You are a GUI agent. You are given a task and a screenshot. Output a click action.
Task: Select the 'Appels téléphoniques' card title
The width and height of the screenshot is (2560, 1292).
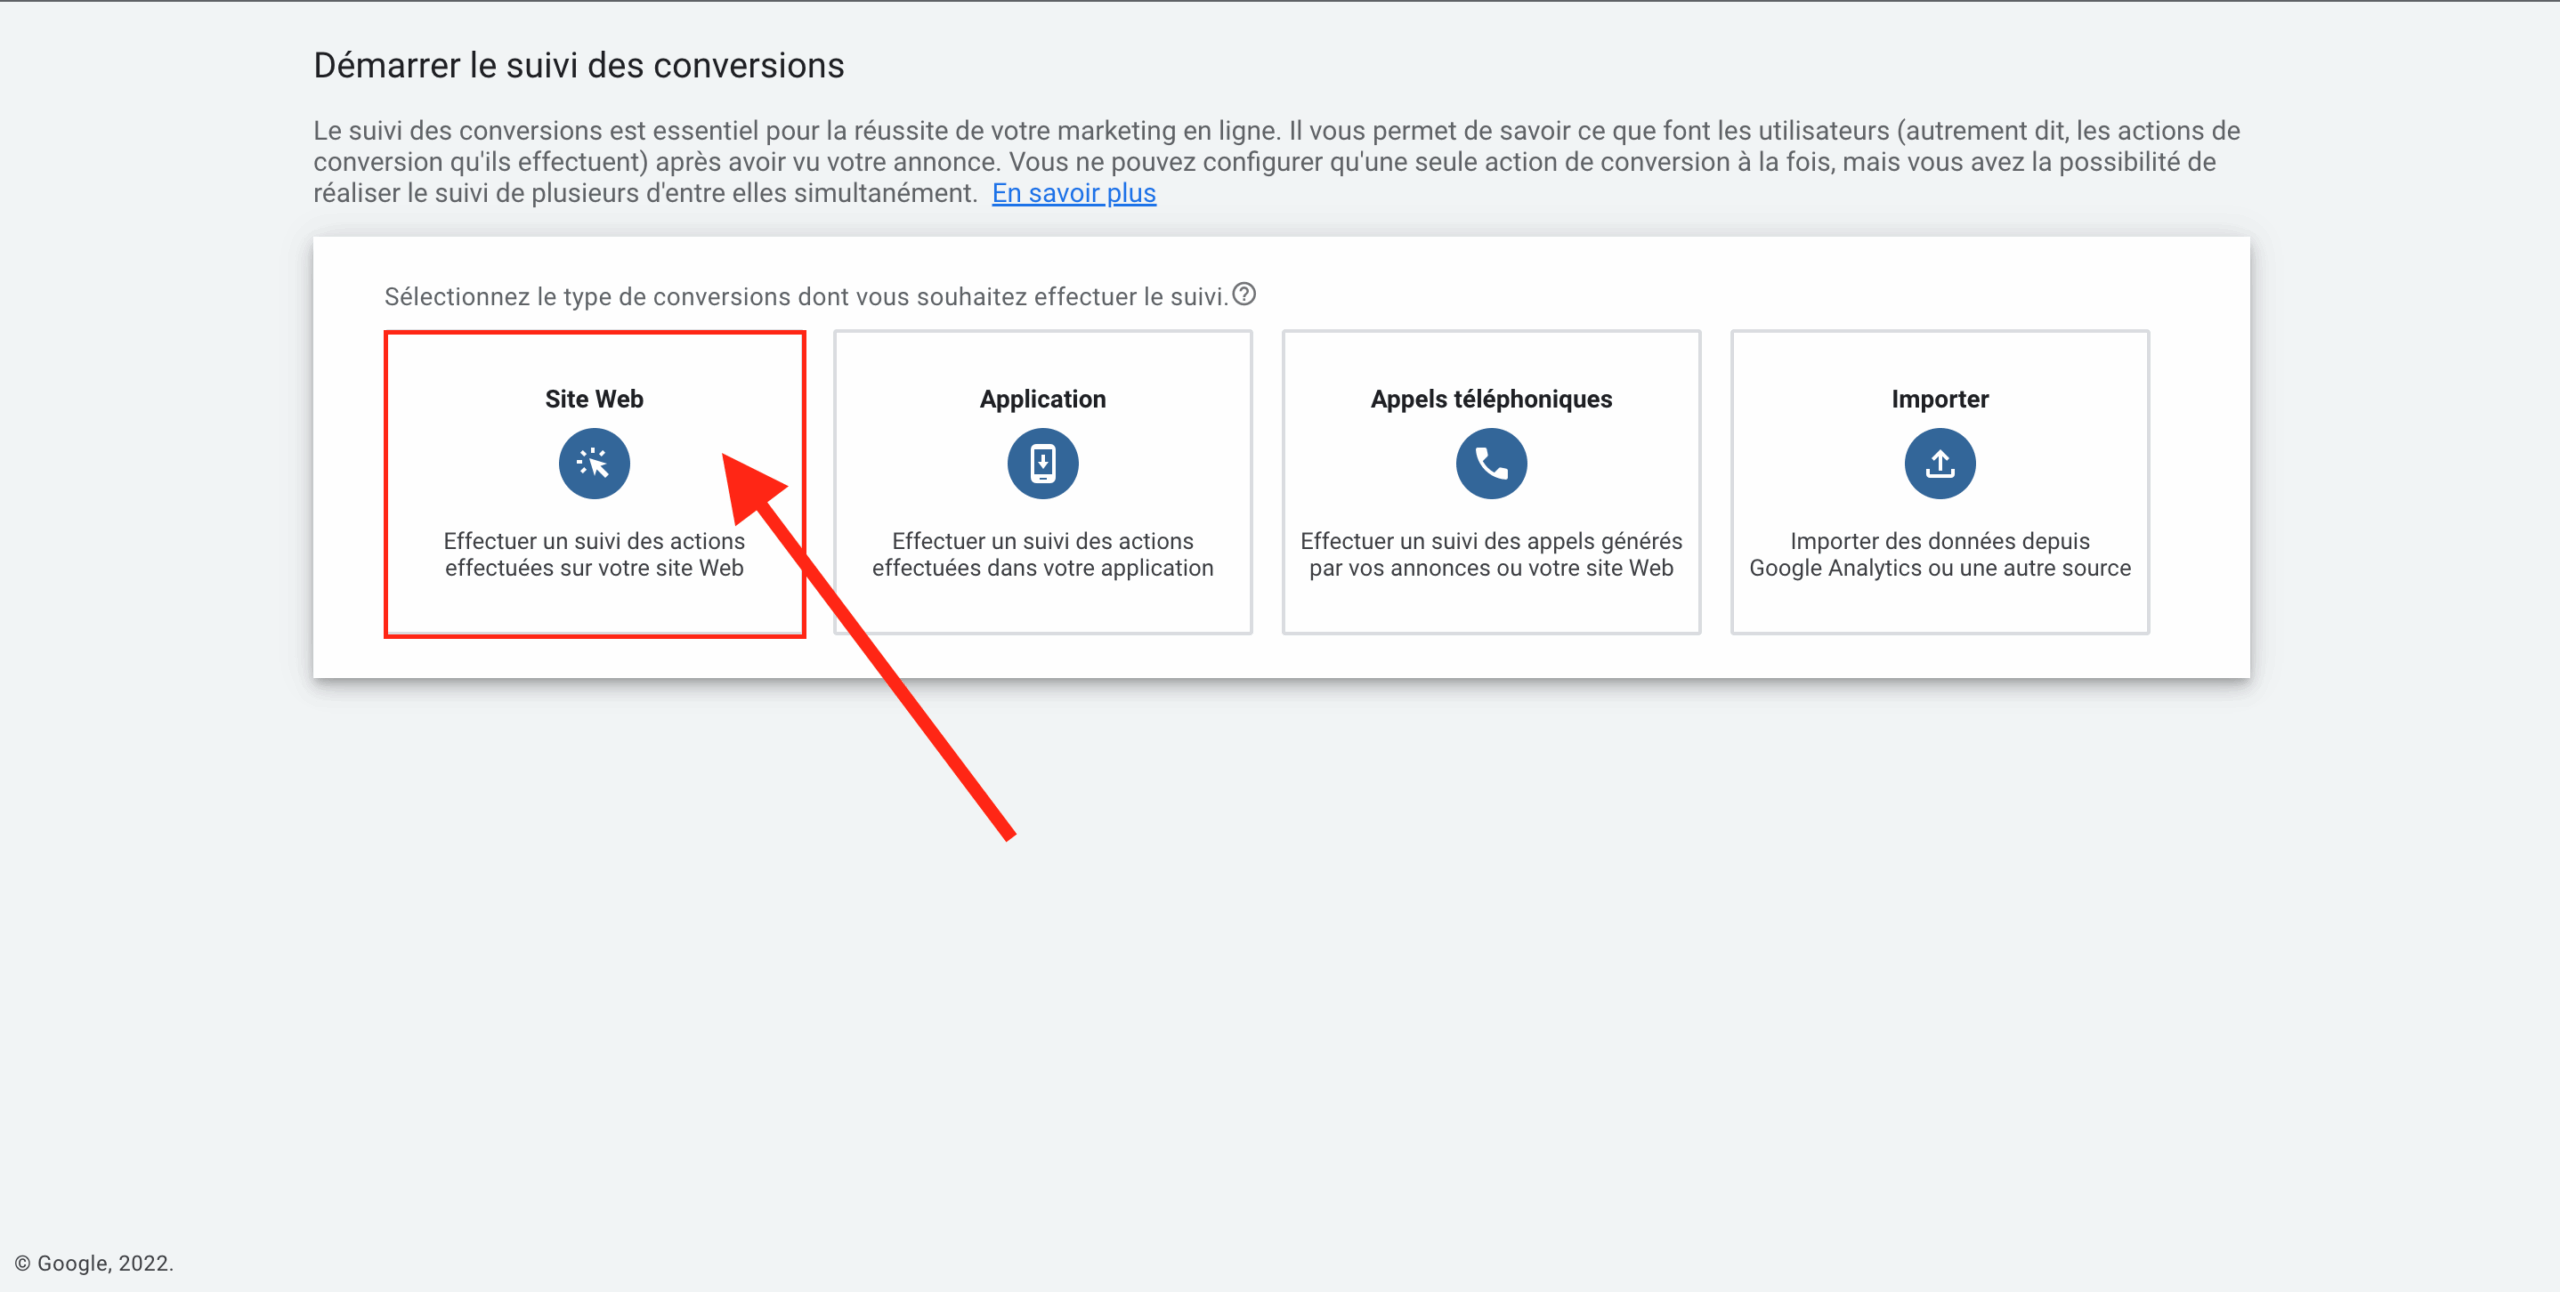pos(1491,399)
